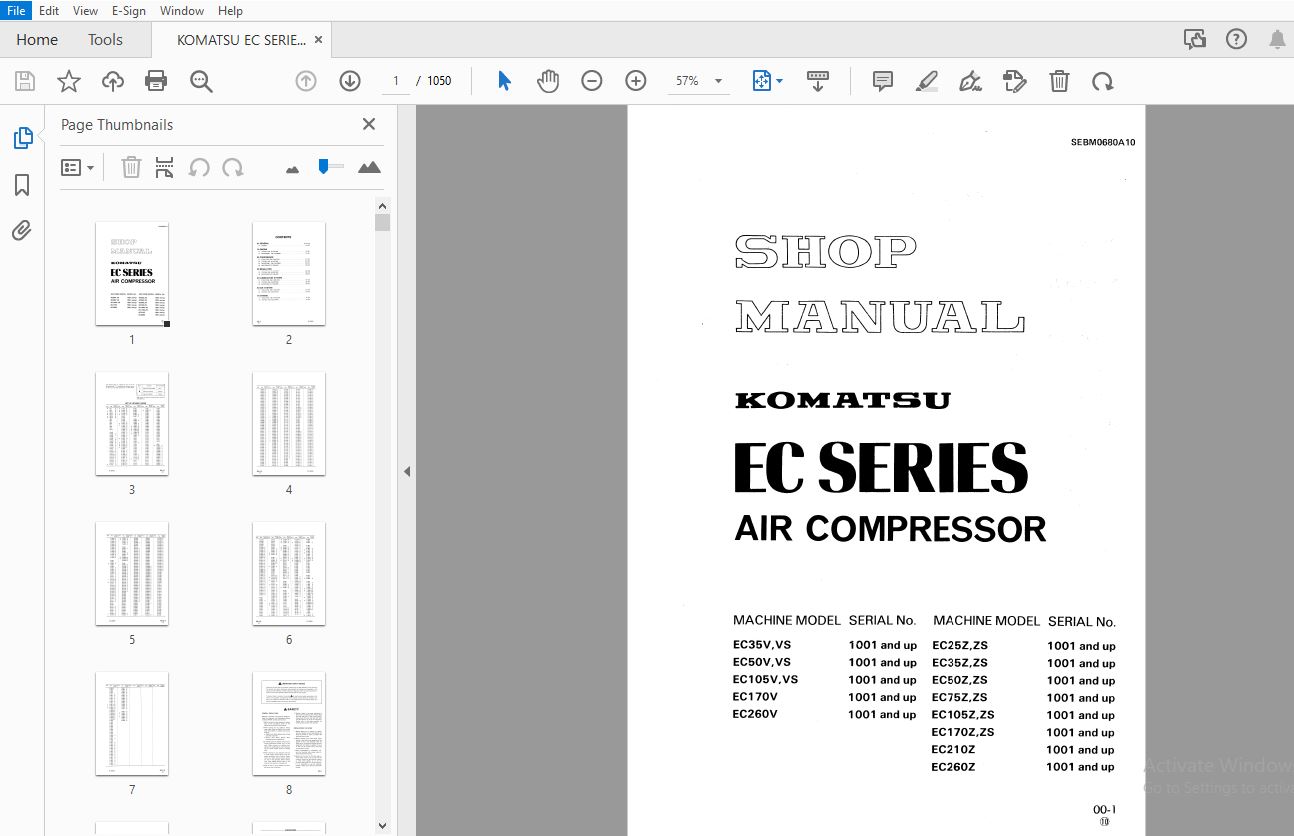Select page 5 thumbnail
This screenshot has width=1294, height=836.
point(132,574)
